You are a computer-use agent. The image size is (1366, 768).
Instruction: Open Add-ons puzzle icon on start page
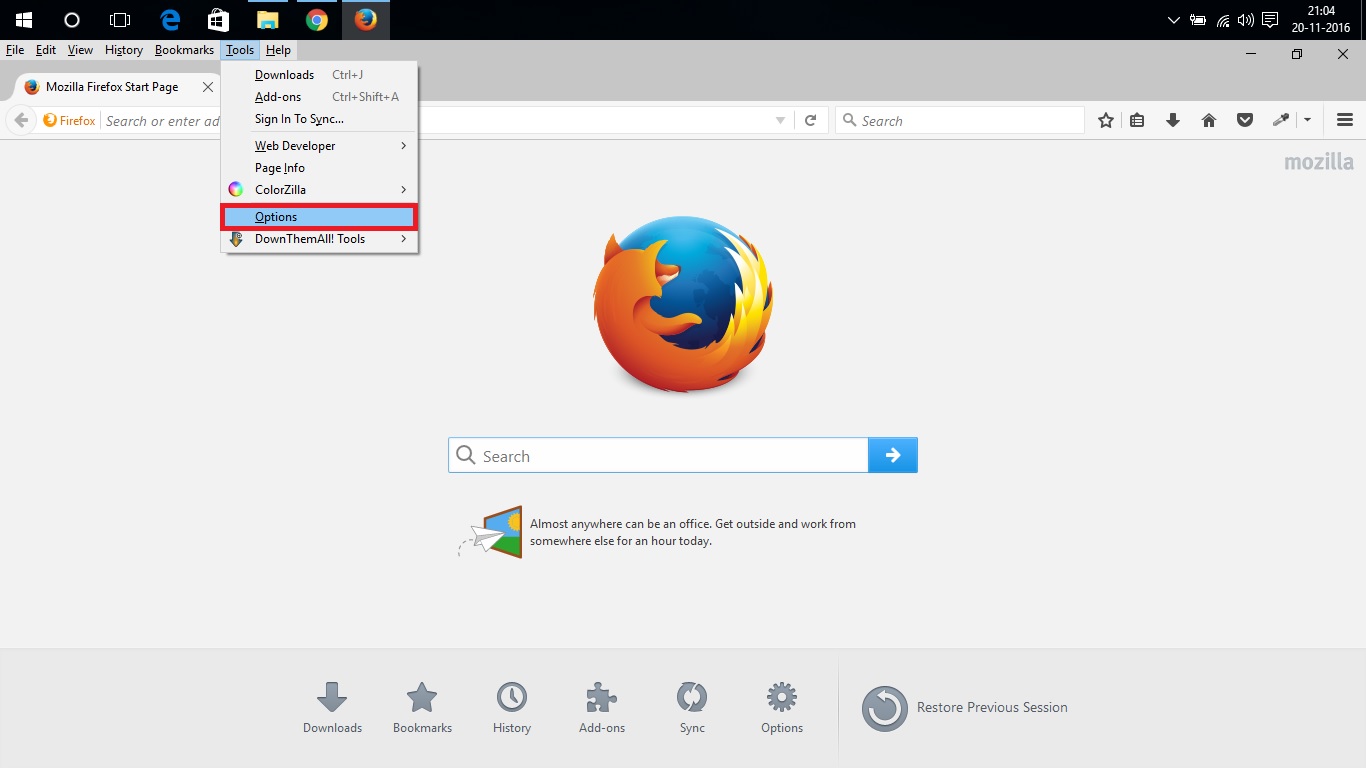click(602, 708)
